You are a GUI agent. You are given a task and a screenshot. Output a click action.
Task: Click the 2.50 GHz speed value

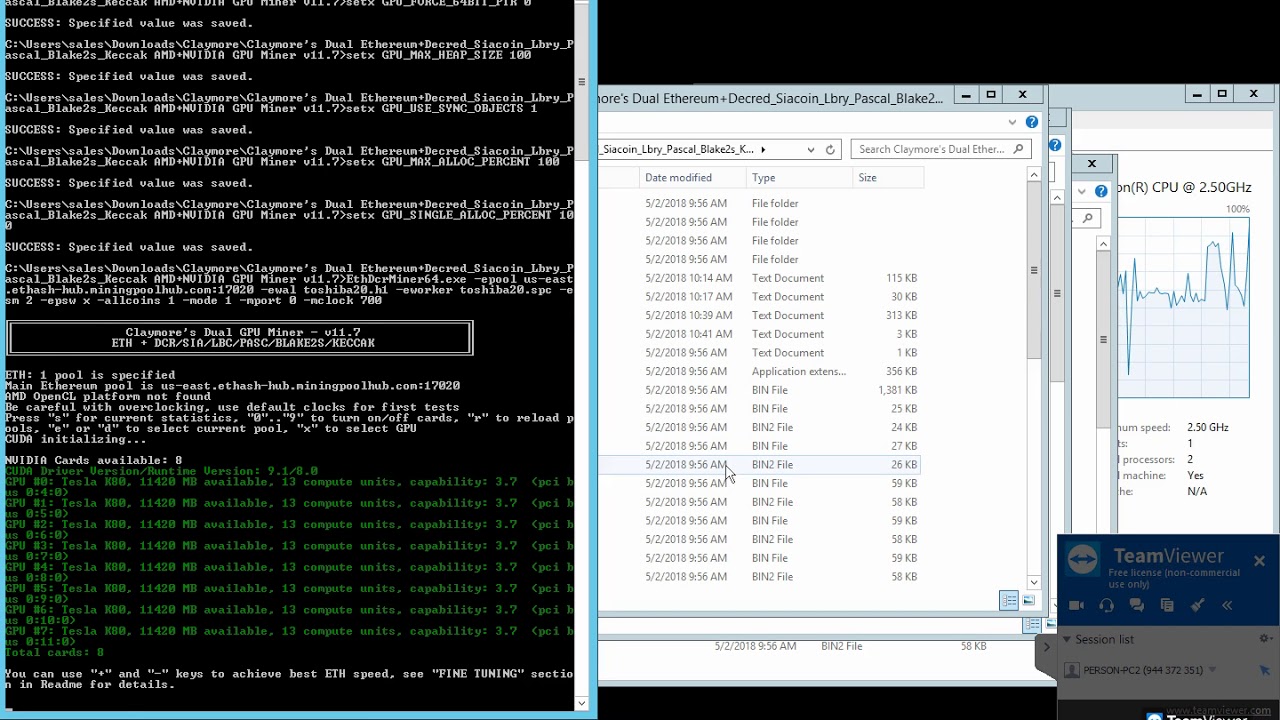(x=1208, y=427)
